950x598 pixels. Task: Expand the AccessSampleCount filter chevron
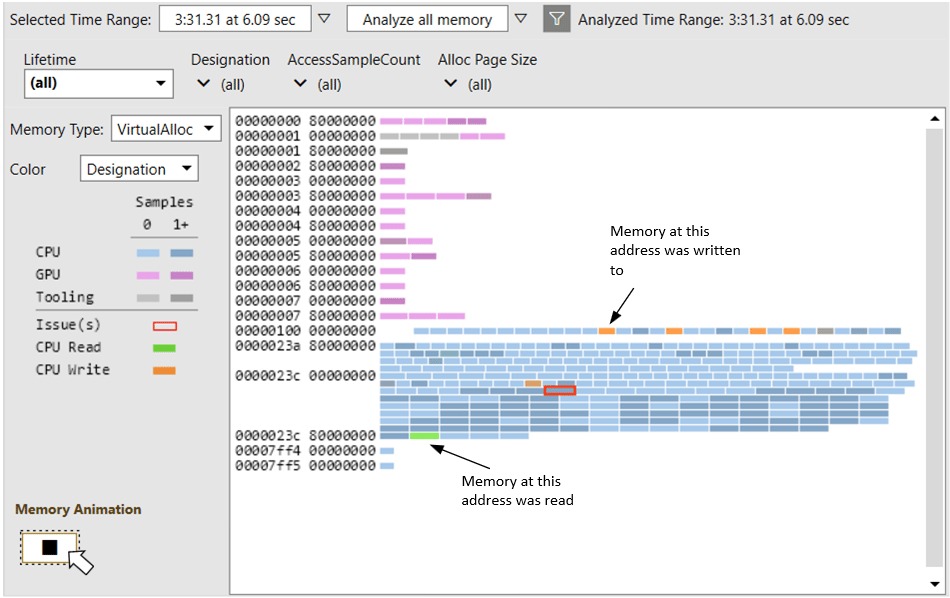tap(300, 84)
